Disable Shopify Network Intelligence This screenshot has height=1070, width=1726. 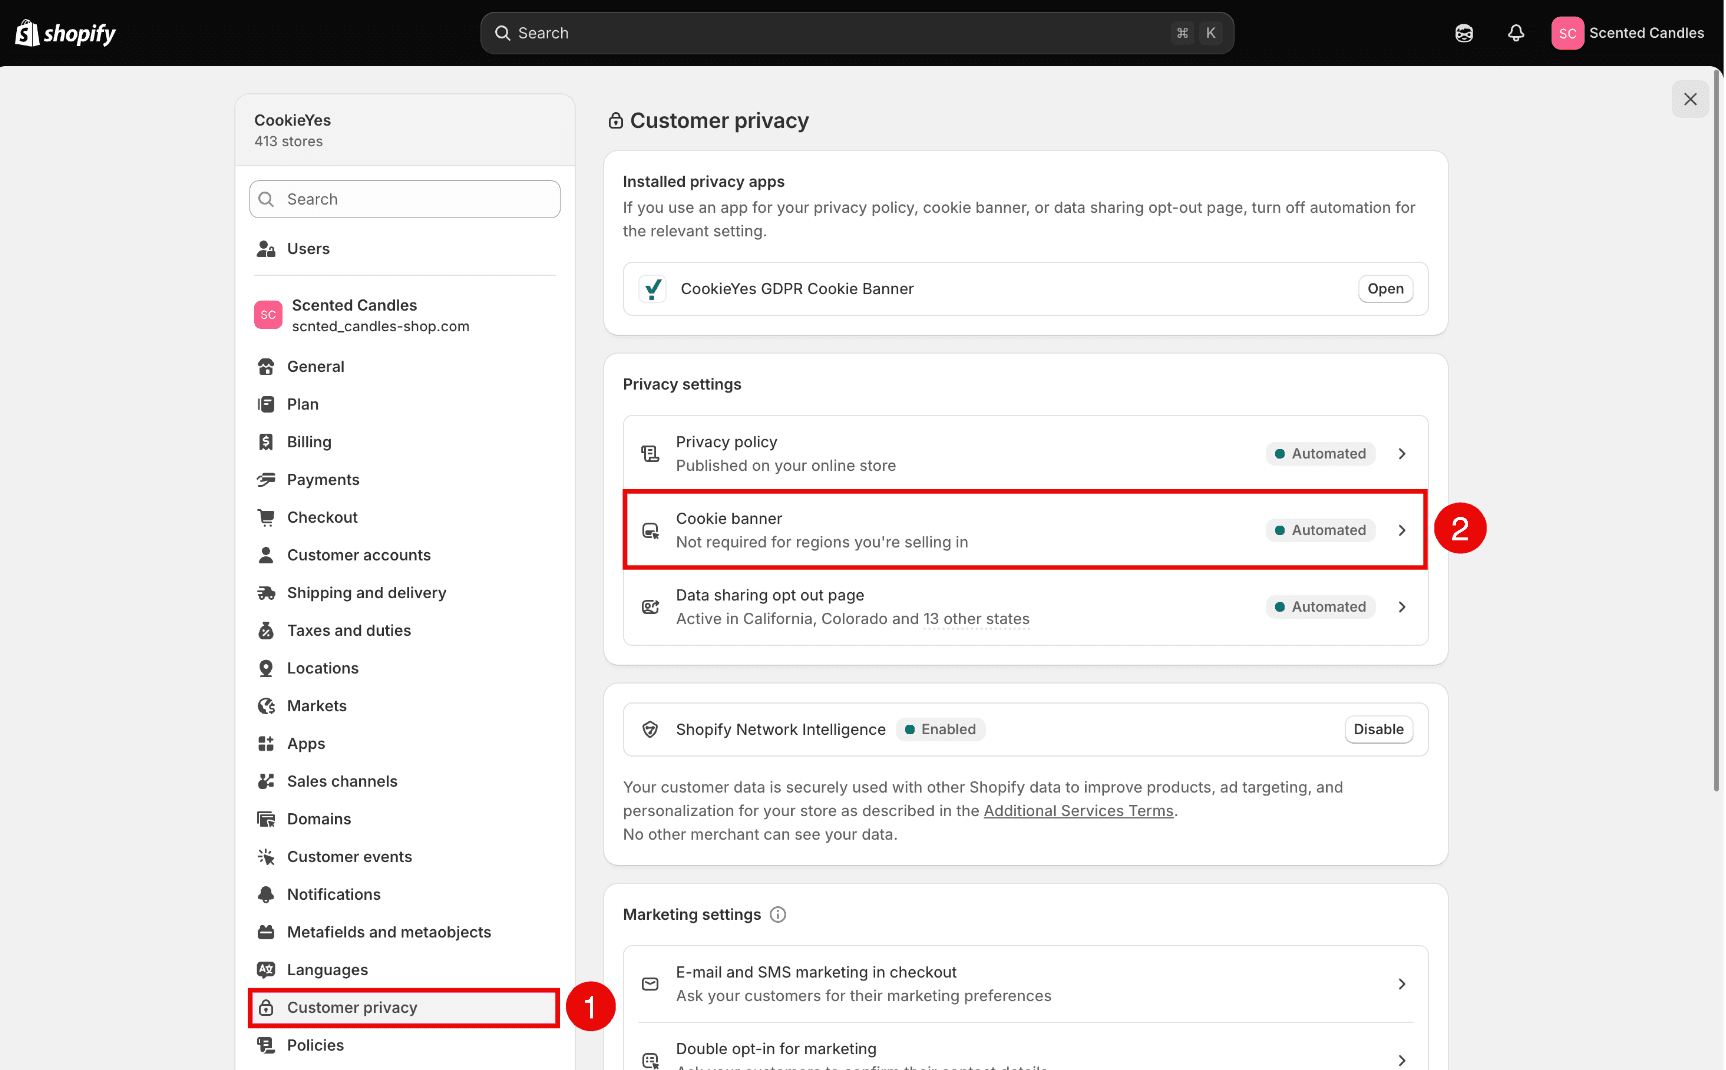[1378, 729]
